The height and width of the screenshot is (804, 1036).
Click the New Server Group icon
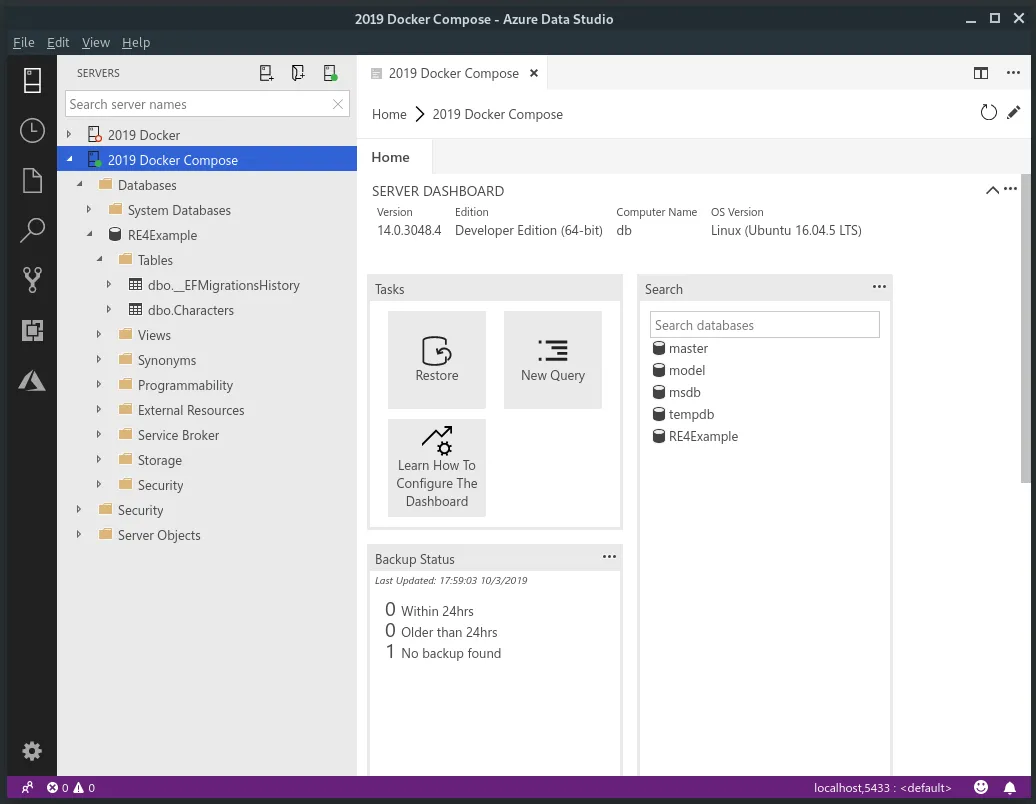point(298,73)
